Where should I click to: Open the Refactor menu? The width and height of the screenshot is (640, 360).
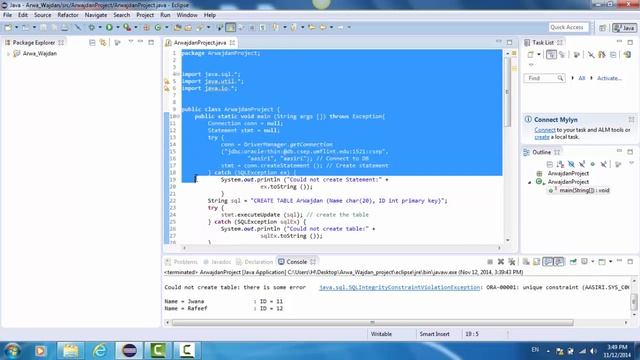[x=68, y=15]
